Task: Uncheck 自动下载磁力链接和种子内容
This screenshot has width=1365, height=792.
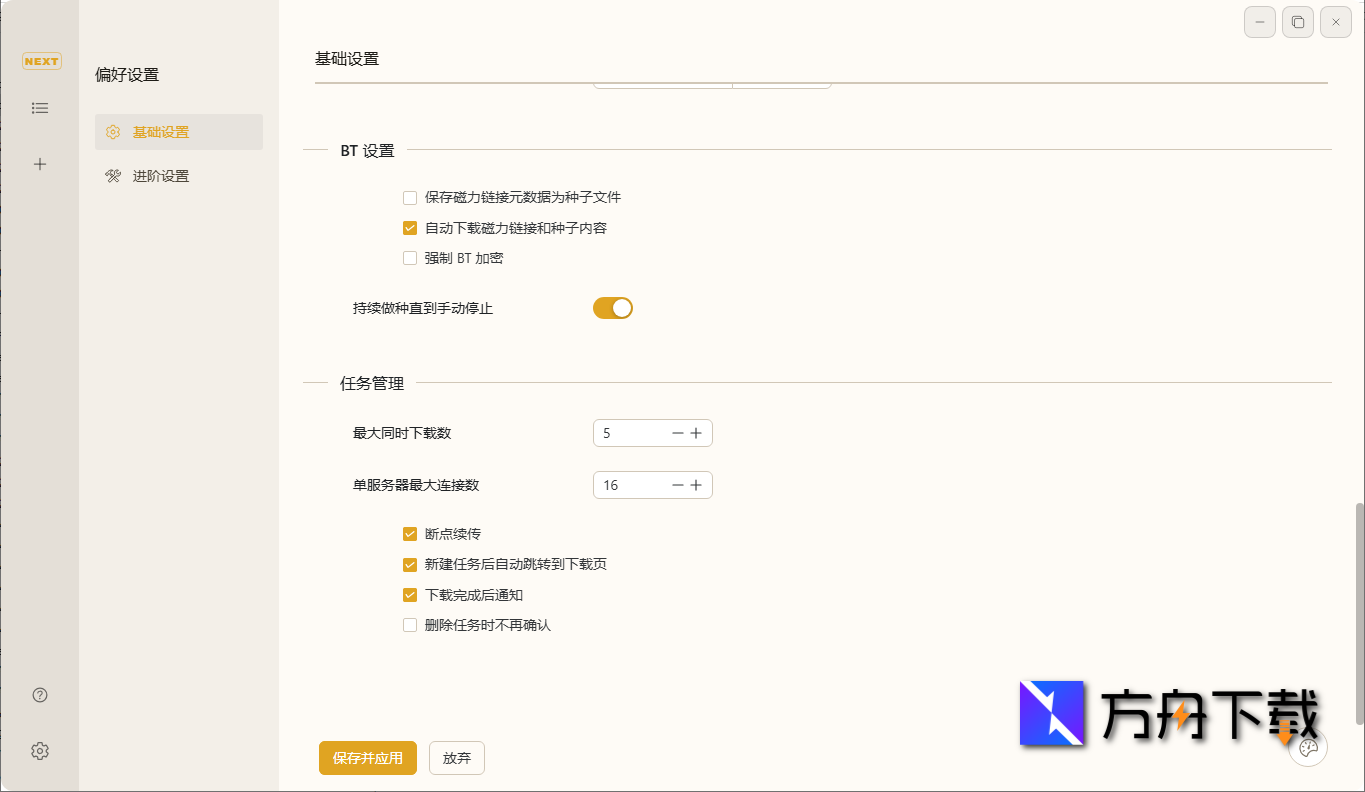Action: coord(410,227)
